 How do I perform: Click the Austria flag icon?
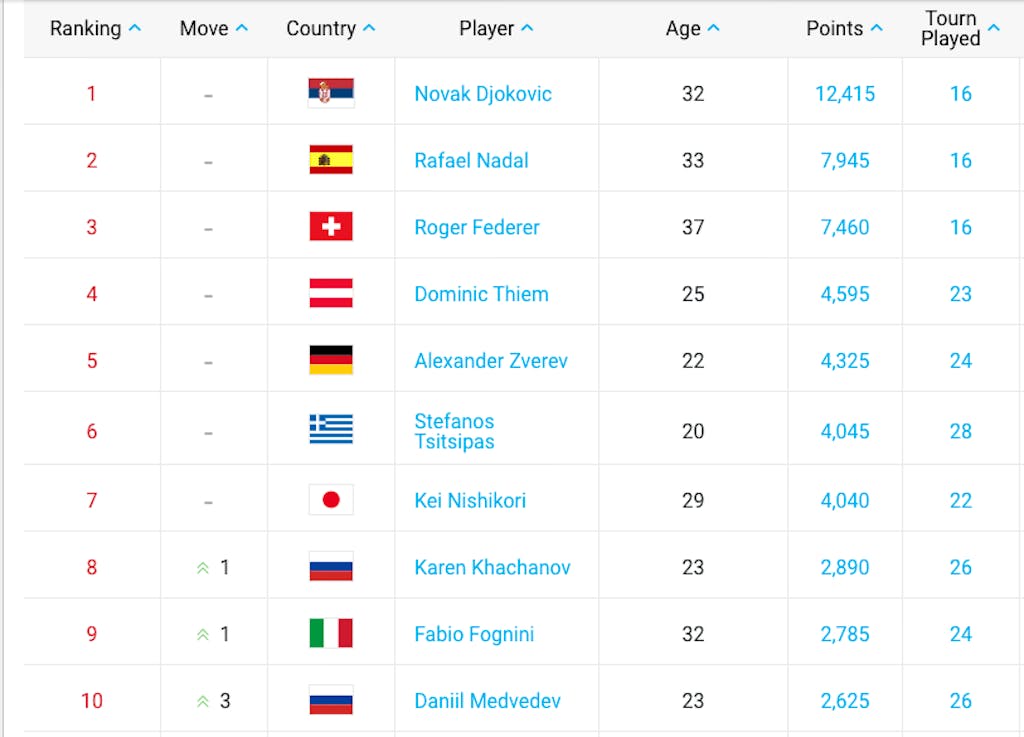331,293
